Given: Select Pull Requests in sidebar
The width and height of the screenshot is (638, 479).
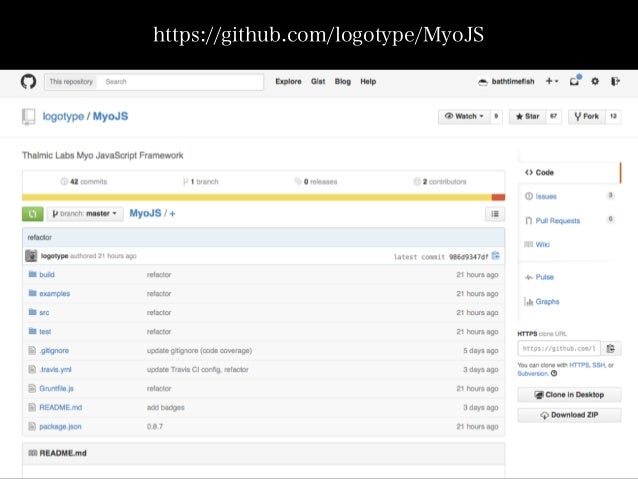Looking at the screenshot, I should coord(570,221).
